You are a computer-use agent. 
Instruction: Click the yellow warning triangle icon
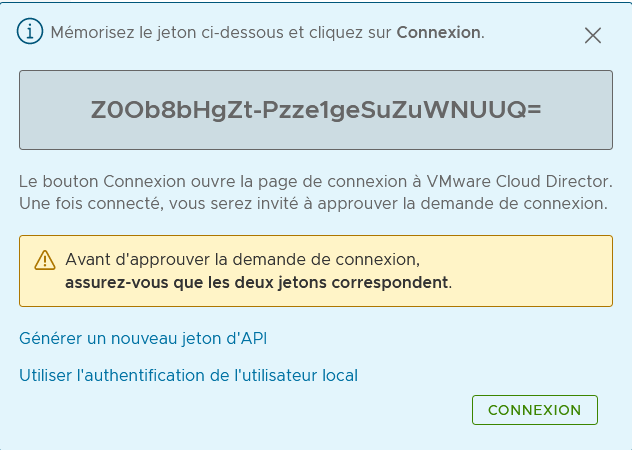click(x=45, y=260)
